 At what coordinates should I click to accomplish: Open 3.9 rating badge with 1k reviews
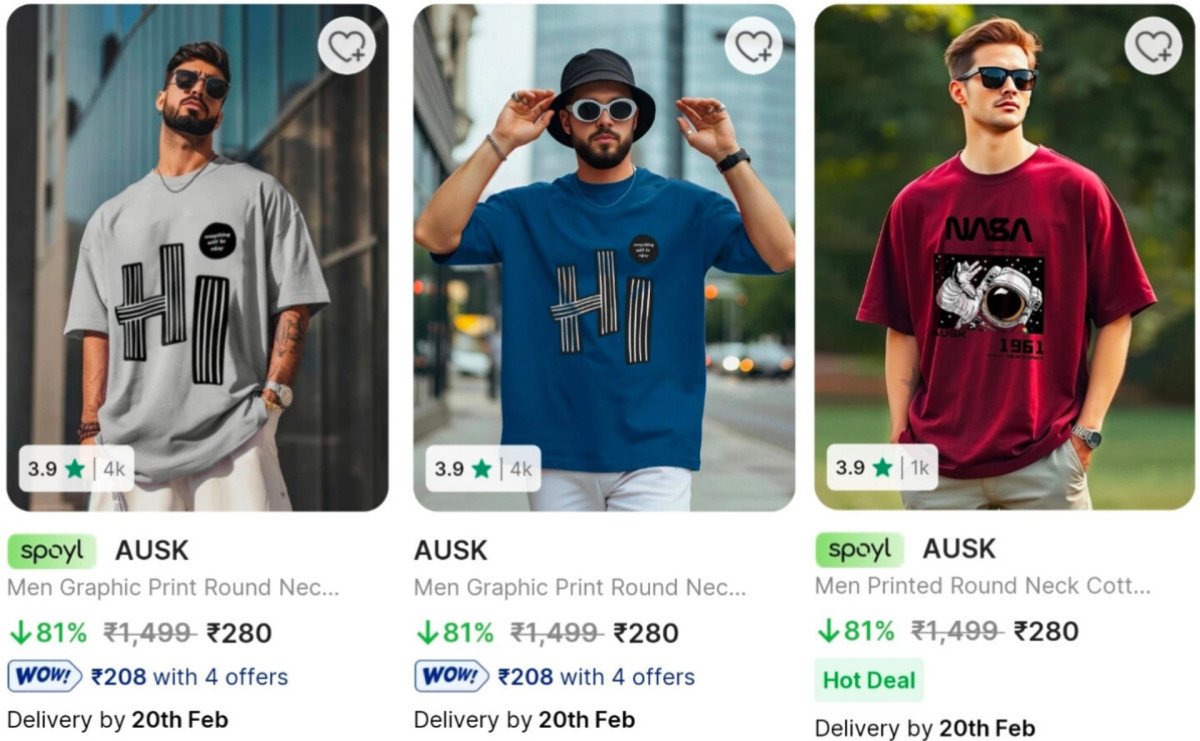click(x=882, y=468)
